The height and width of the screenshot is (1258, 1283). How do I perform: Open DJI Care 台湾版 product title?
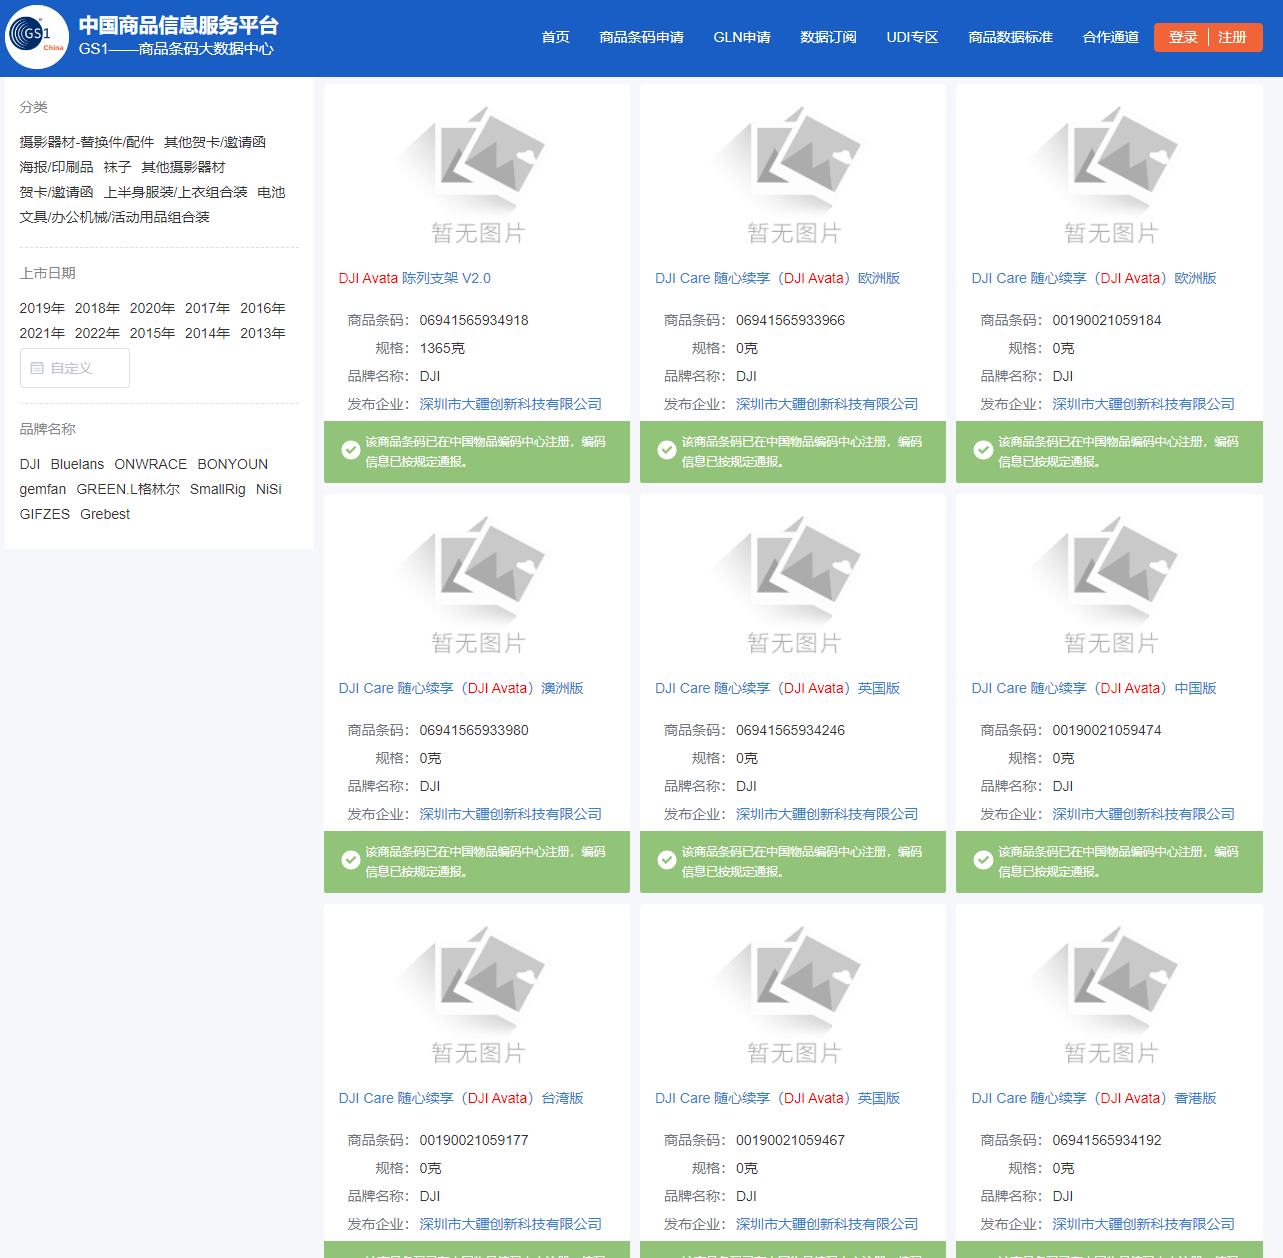coord(461,1098)
